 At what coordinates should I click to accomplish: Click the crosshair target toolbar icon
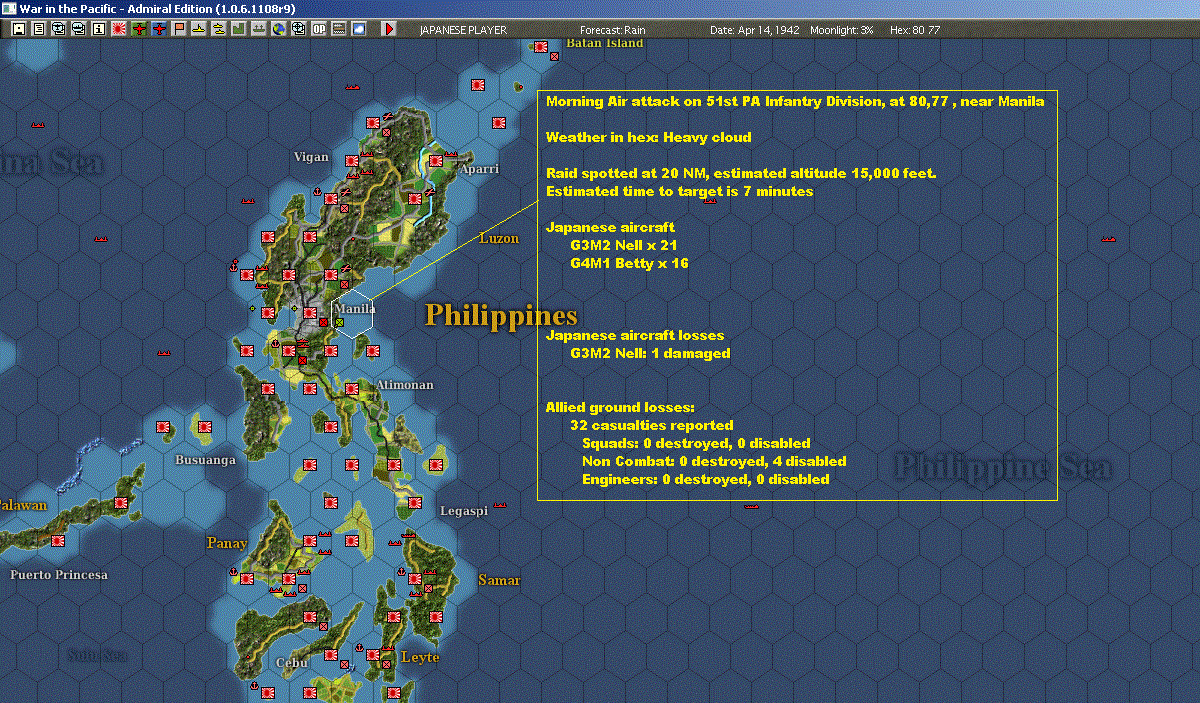tap(299, 29)
